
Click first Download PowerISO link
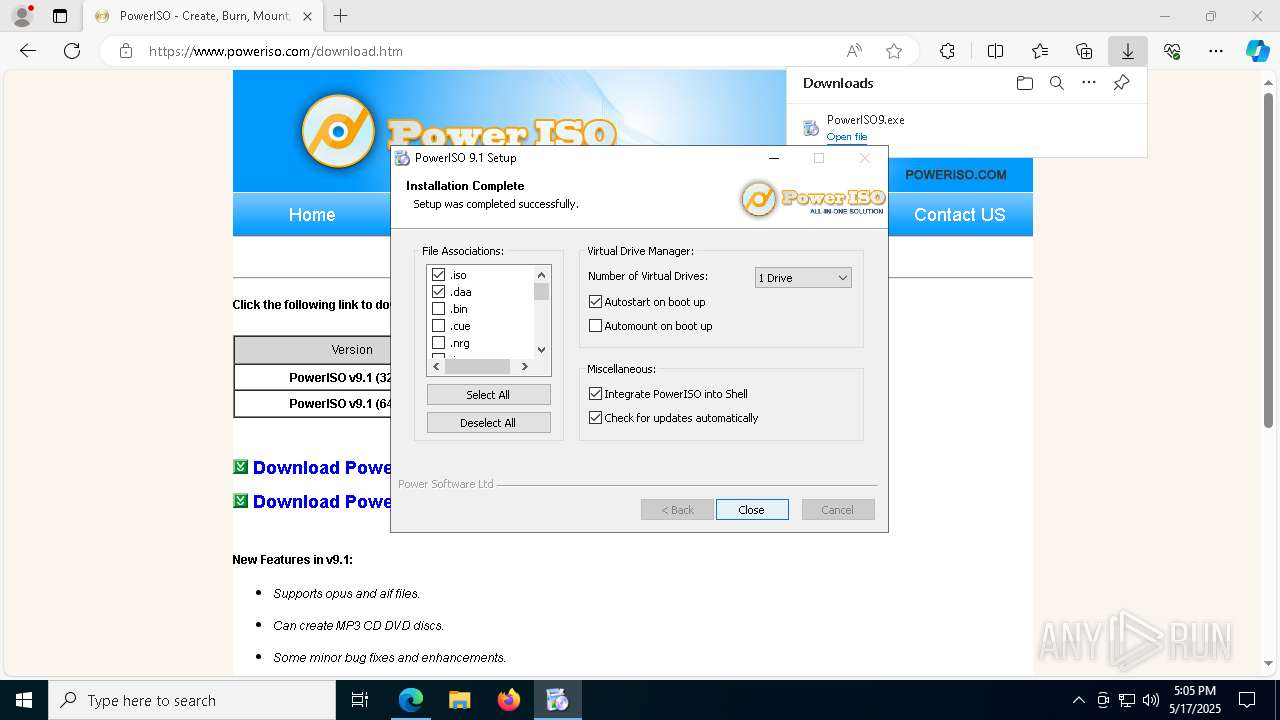coord(322,468)
